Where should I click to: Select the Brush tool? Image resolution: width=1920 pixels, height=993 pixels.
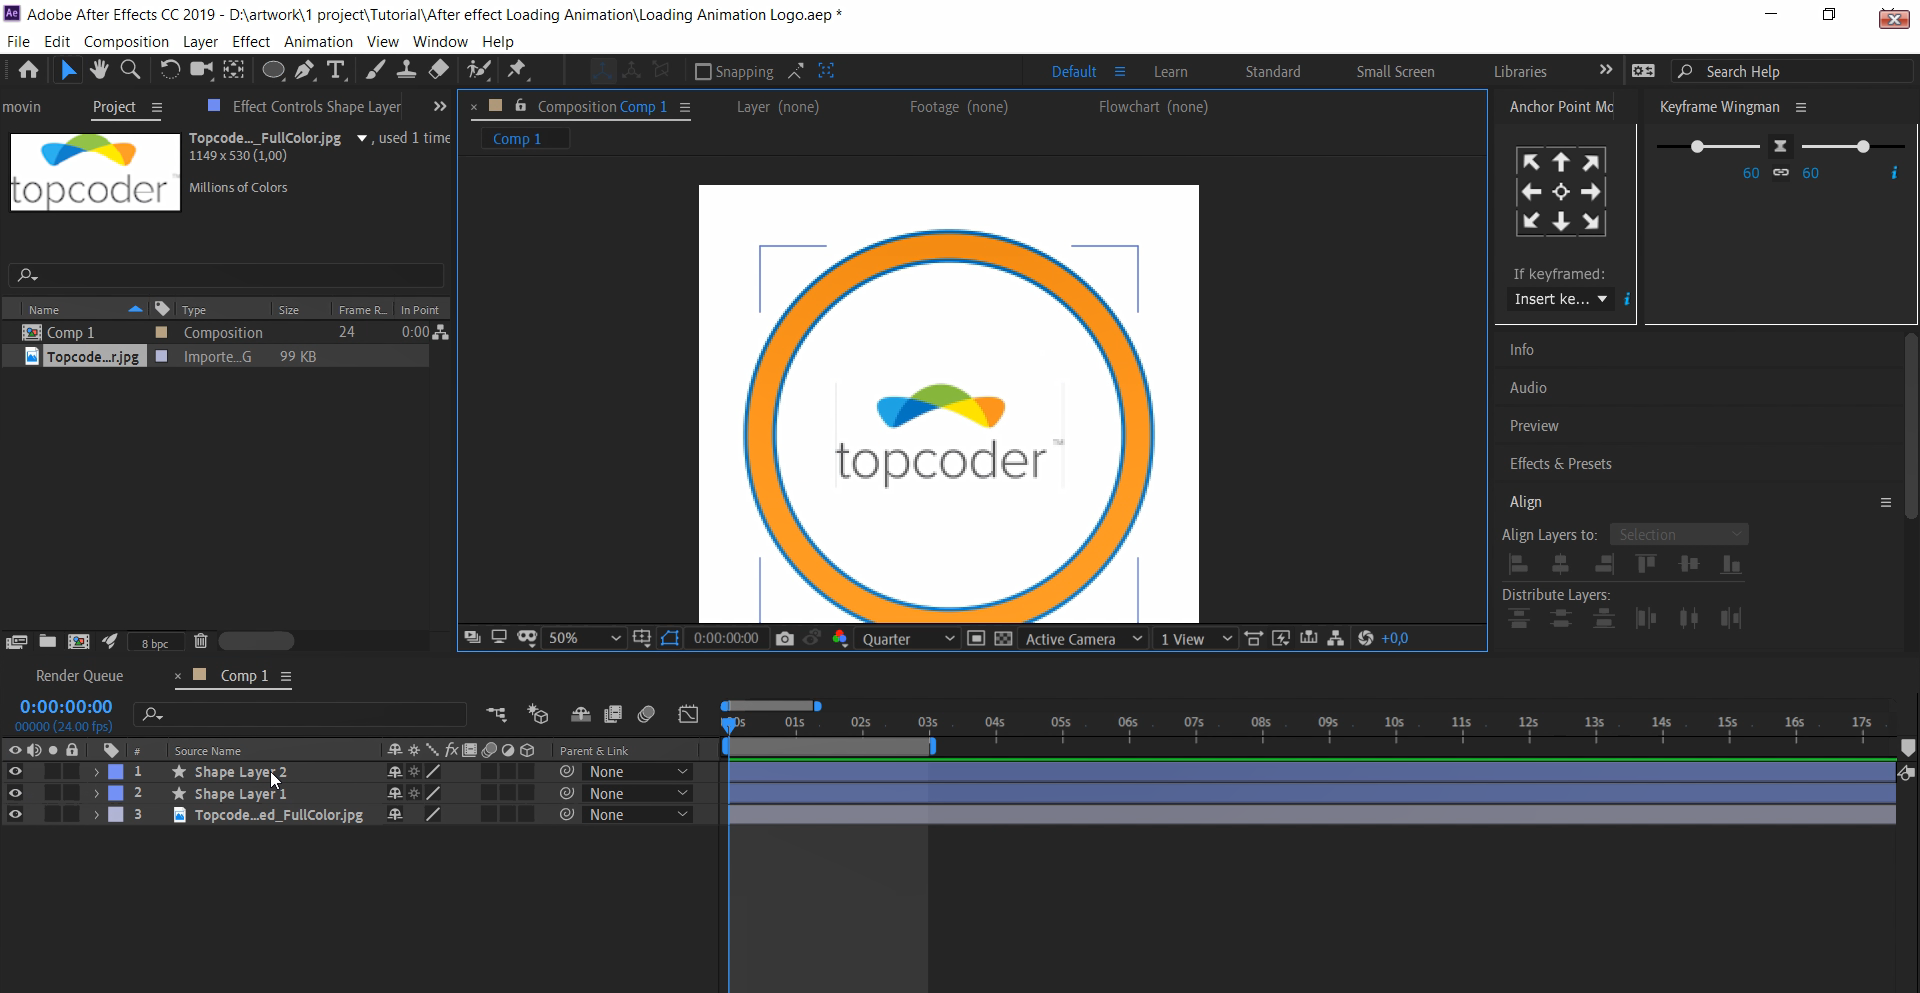[374, 70]
